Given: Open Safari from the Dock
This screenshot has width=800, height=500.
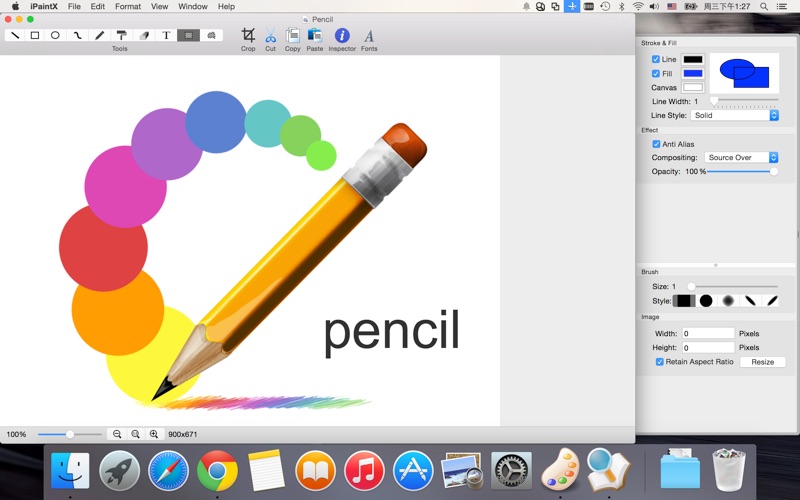Looking at the screenshot, I should 168,471.
